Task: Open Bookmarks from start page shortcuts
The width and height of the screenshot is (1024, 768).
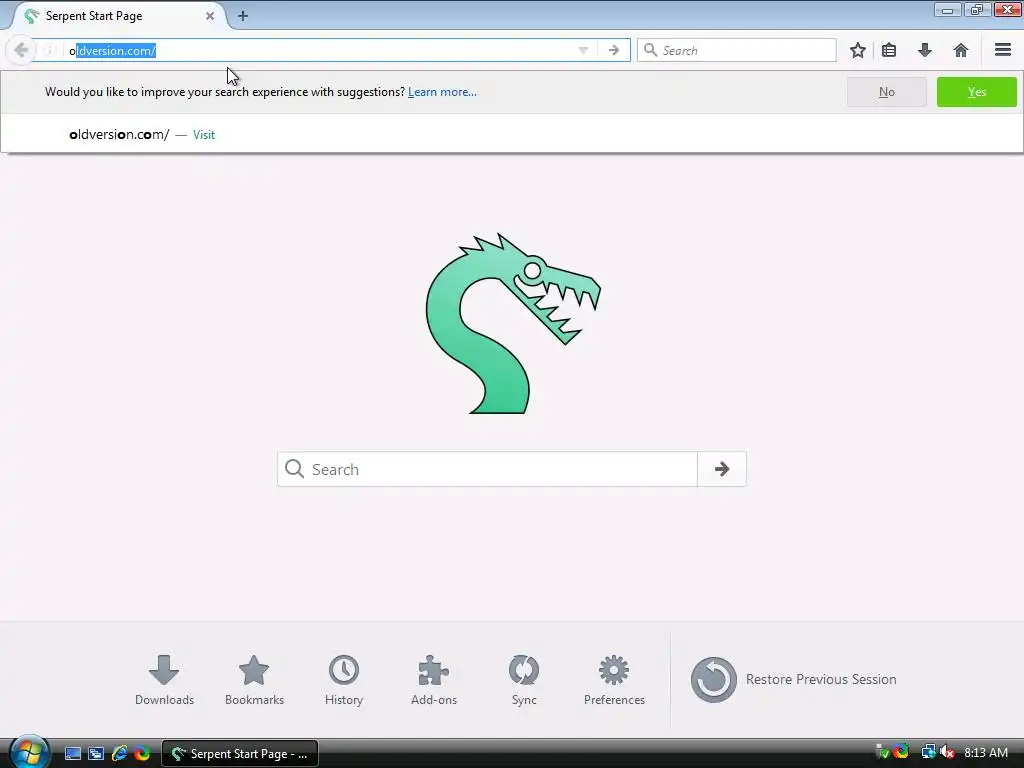Action: (254, 680)
